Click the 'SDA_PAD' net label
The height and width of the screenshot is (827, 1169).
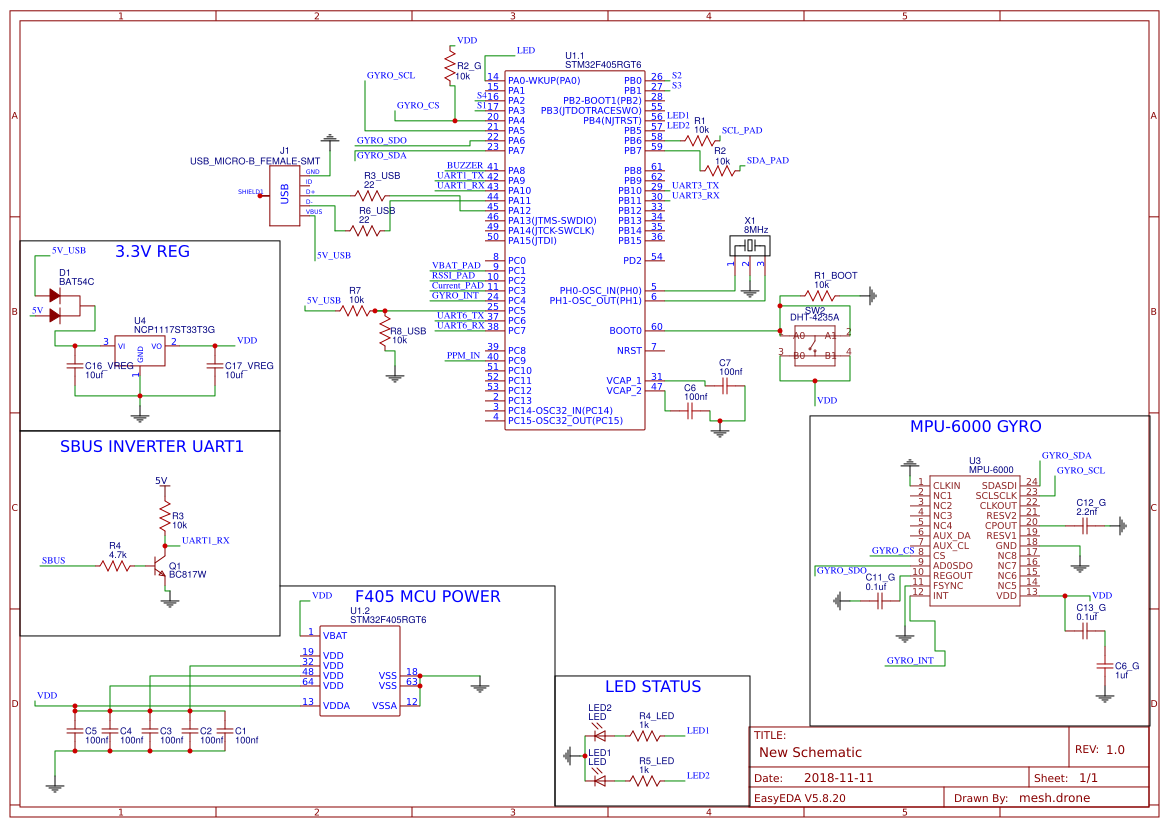(x=768, y=160)
